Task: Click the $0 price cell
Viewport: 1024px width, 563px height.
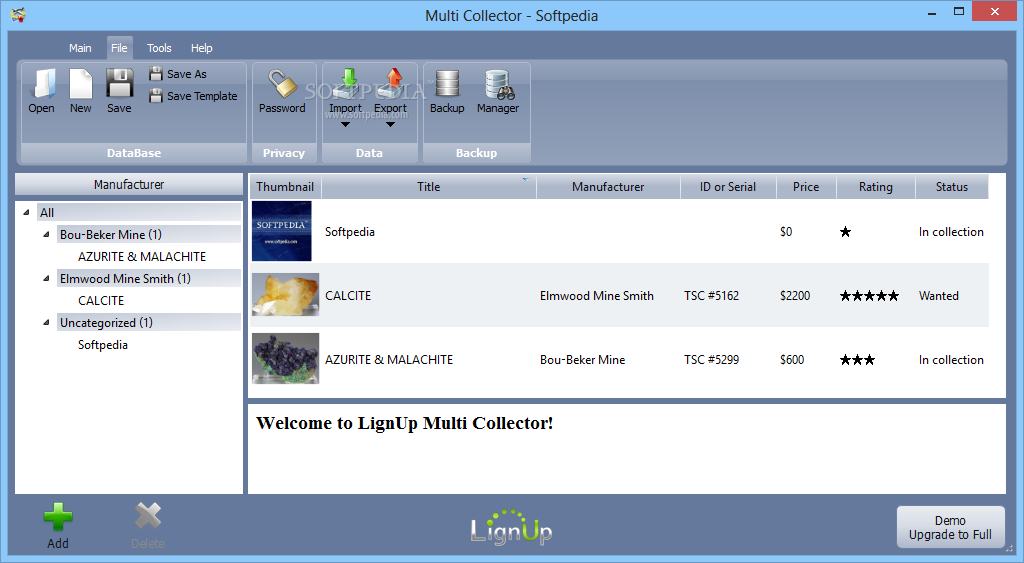Action: click(786, 232)
